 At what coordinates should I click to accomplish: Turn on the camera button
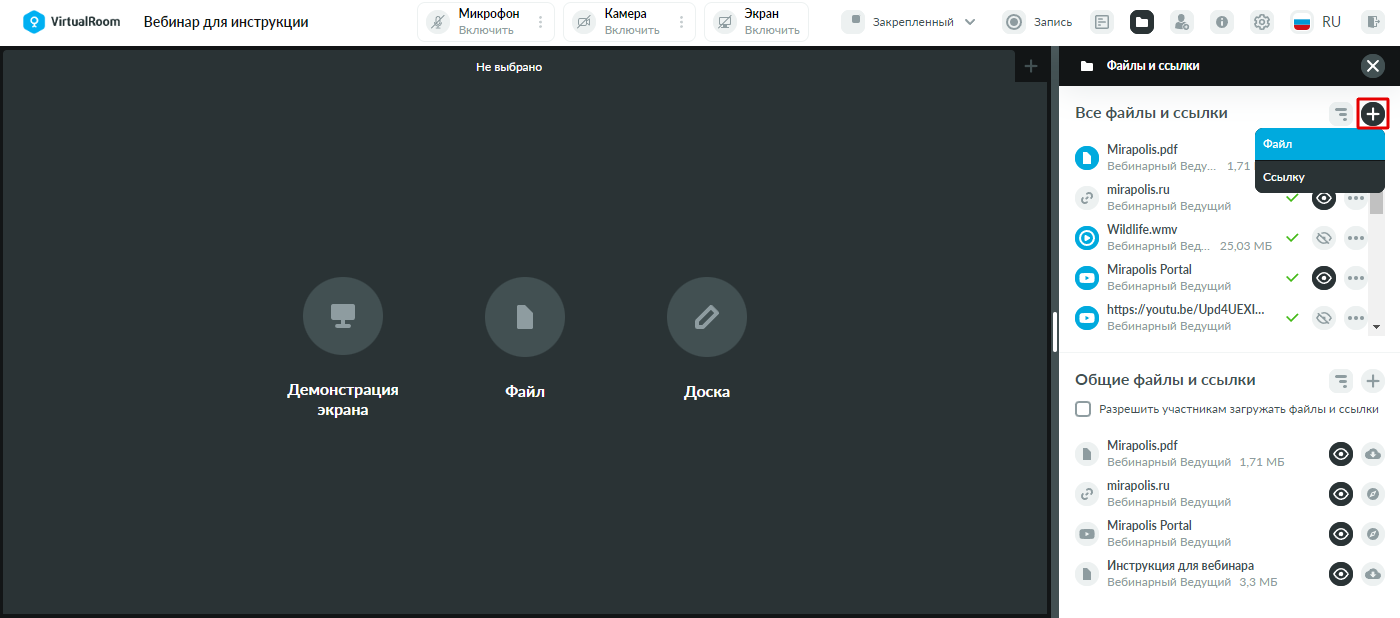tap(582, 22)
